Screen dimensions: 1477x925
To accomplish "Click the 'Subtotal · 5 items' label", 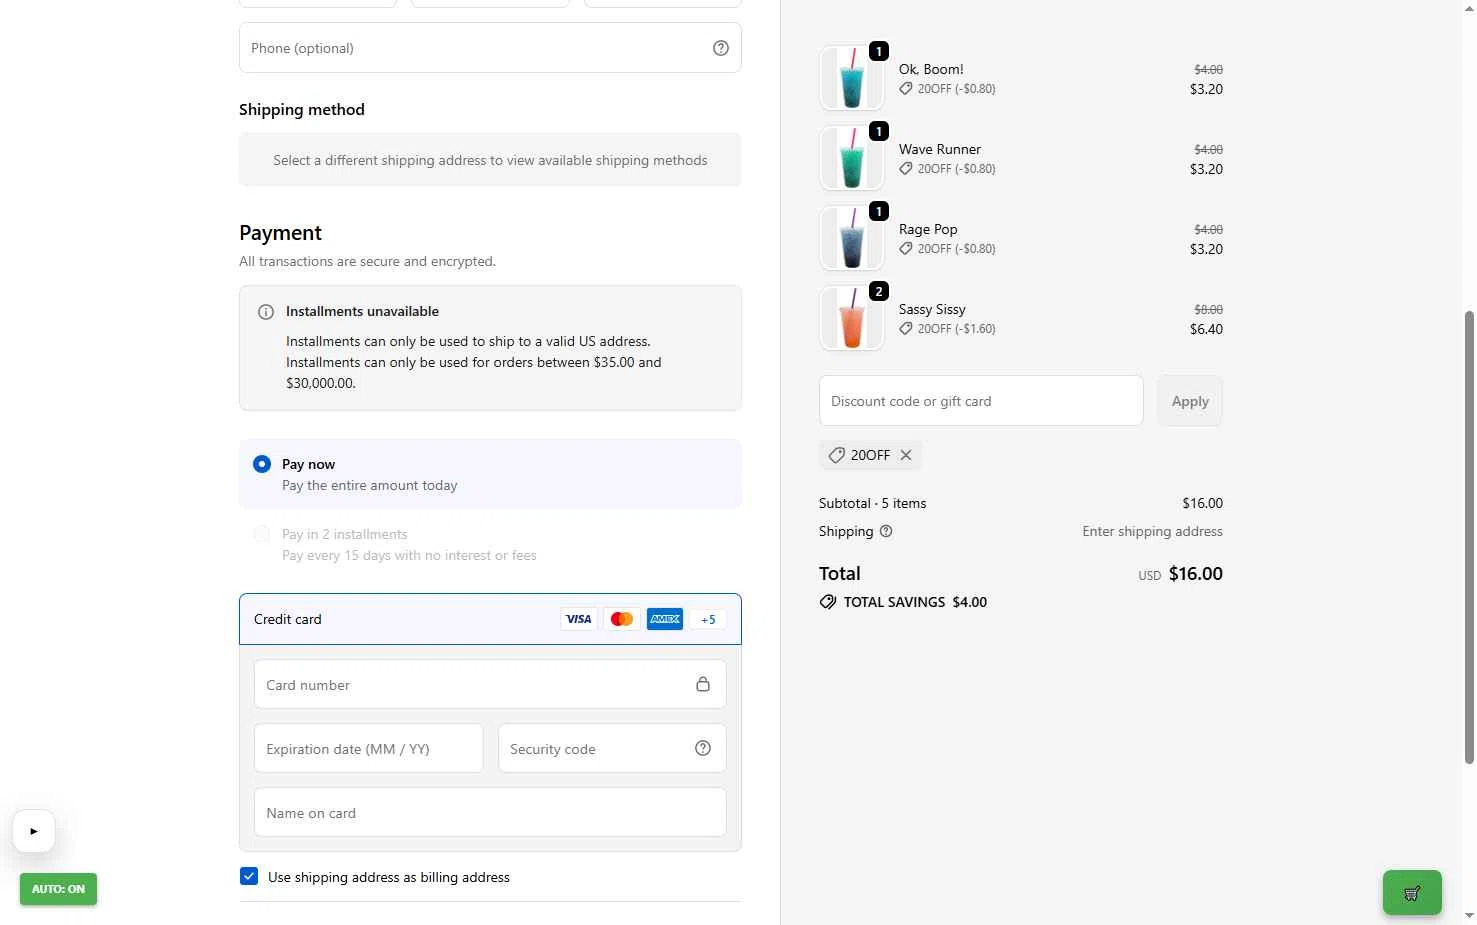I will 873,503.
